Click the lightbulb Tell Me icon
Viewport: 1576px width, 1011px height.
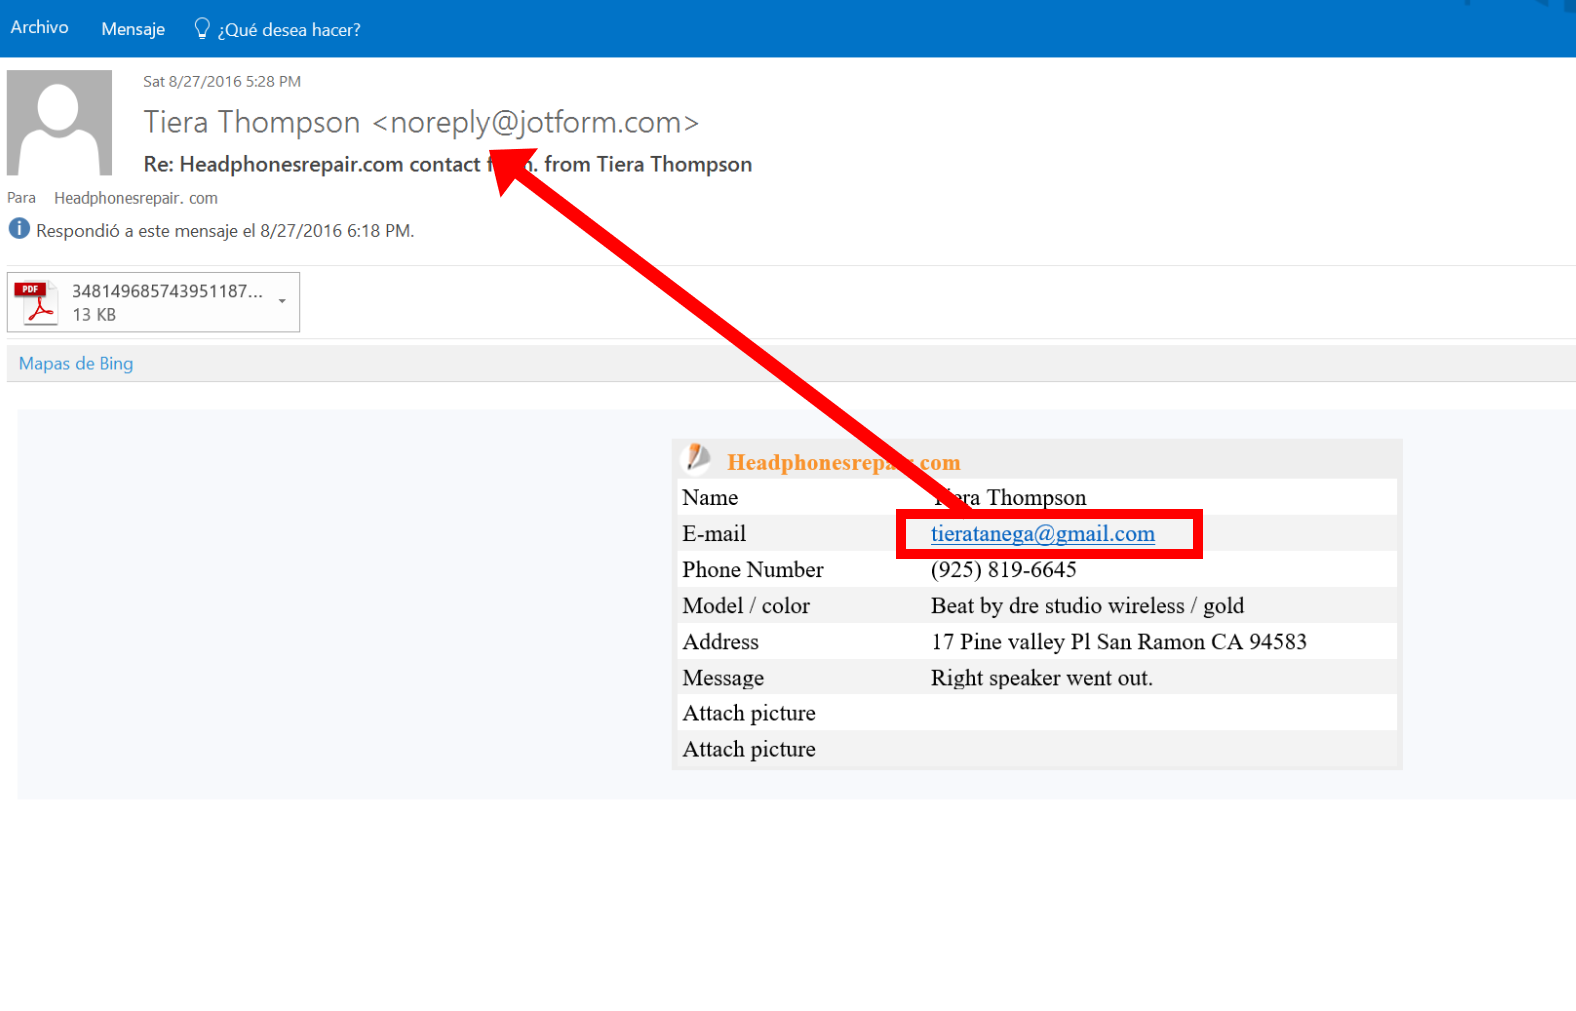[201, 29]
